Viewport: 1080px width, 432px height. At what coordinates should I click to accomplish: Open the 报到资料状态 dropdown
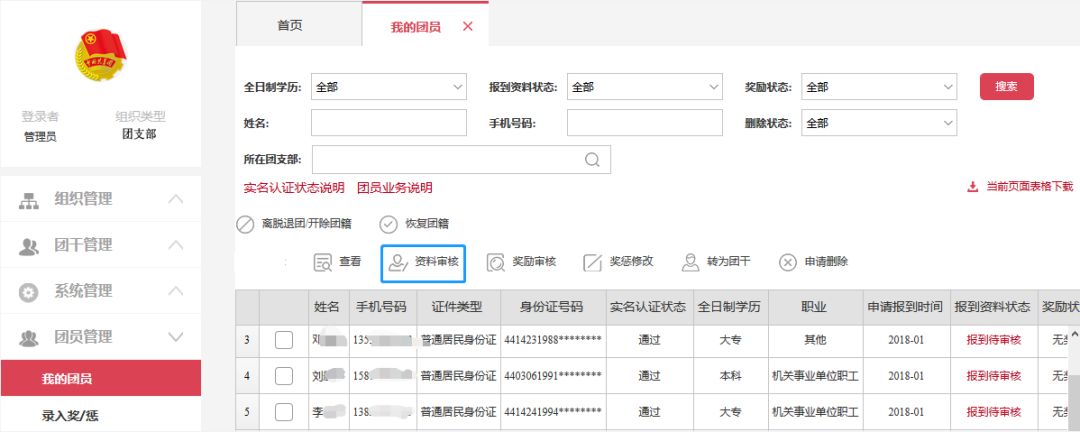(x=645, y=88)
